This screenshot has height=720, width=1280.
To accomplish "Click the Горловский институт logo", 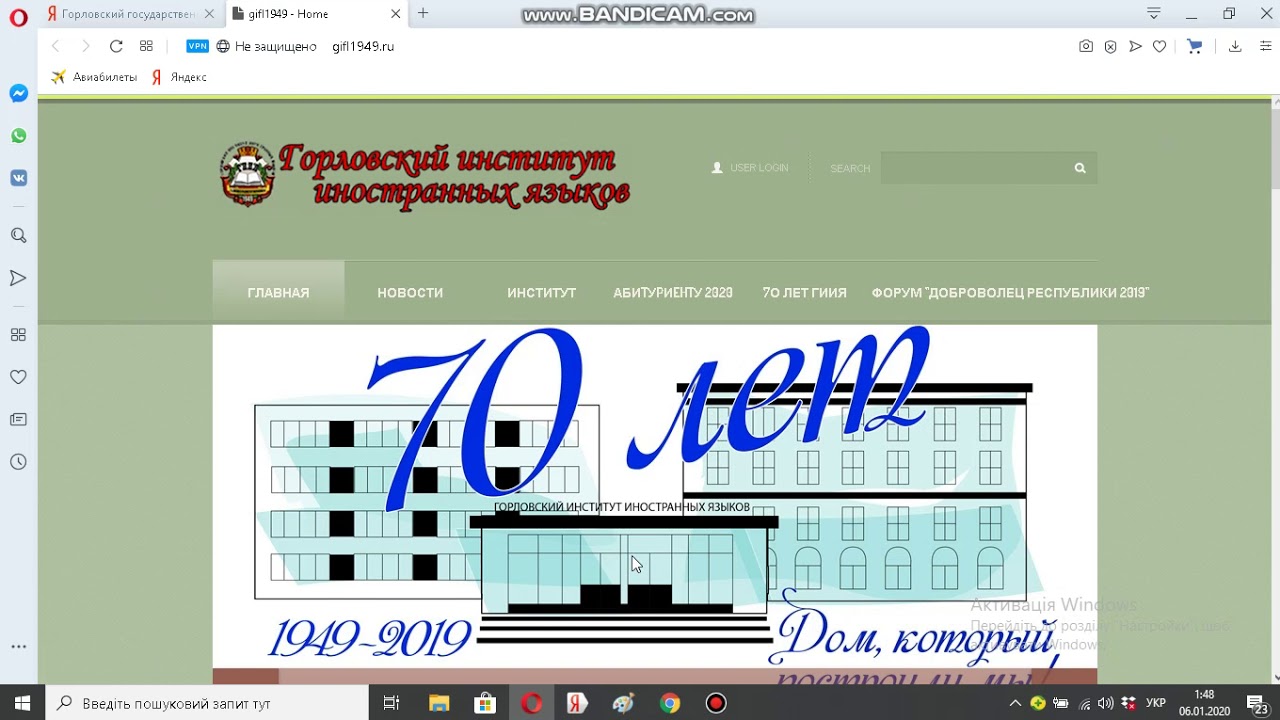I will pos(425,175).
